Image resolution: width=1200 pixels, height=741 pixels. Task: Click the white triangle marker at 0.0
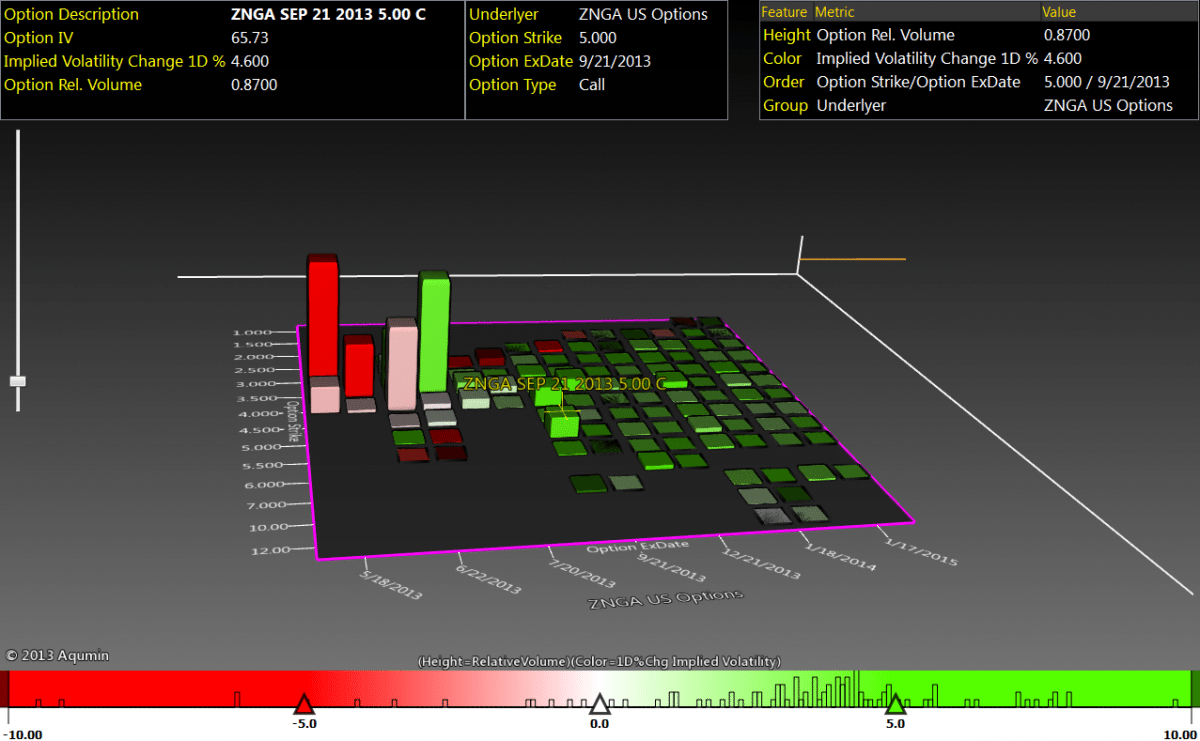(x=598, y=702)
